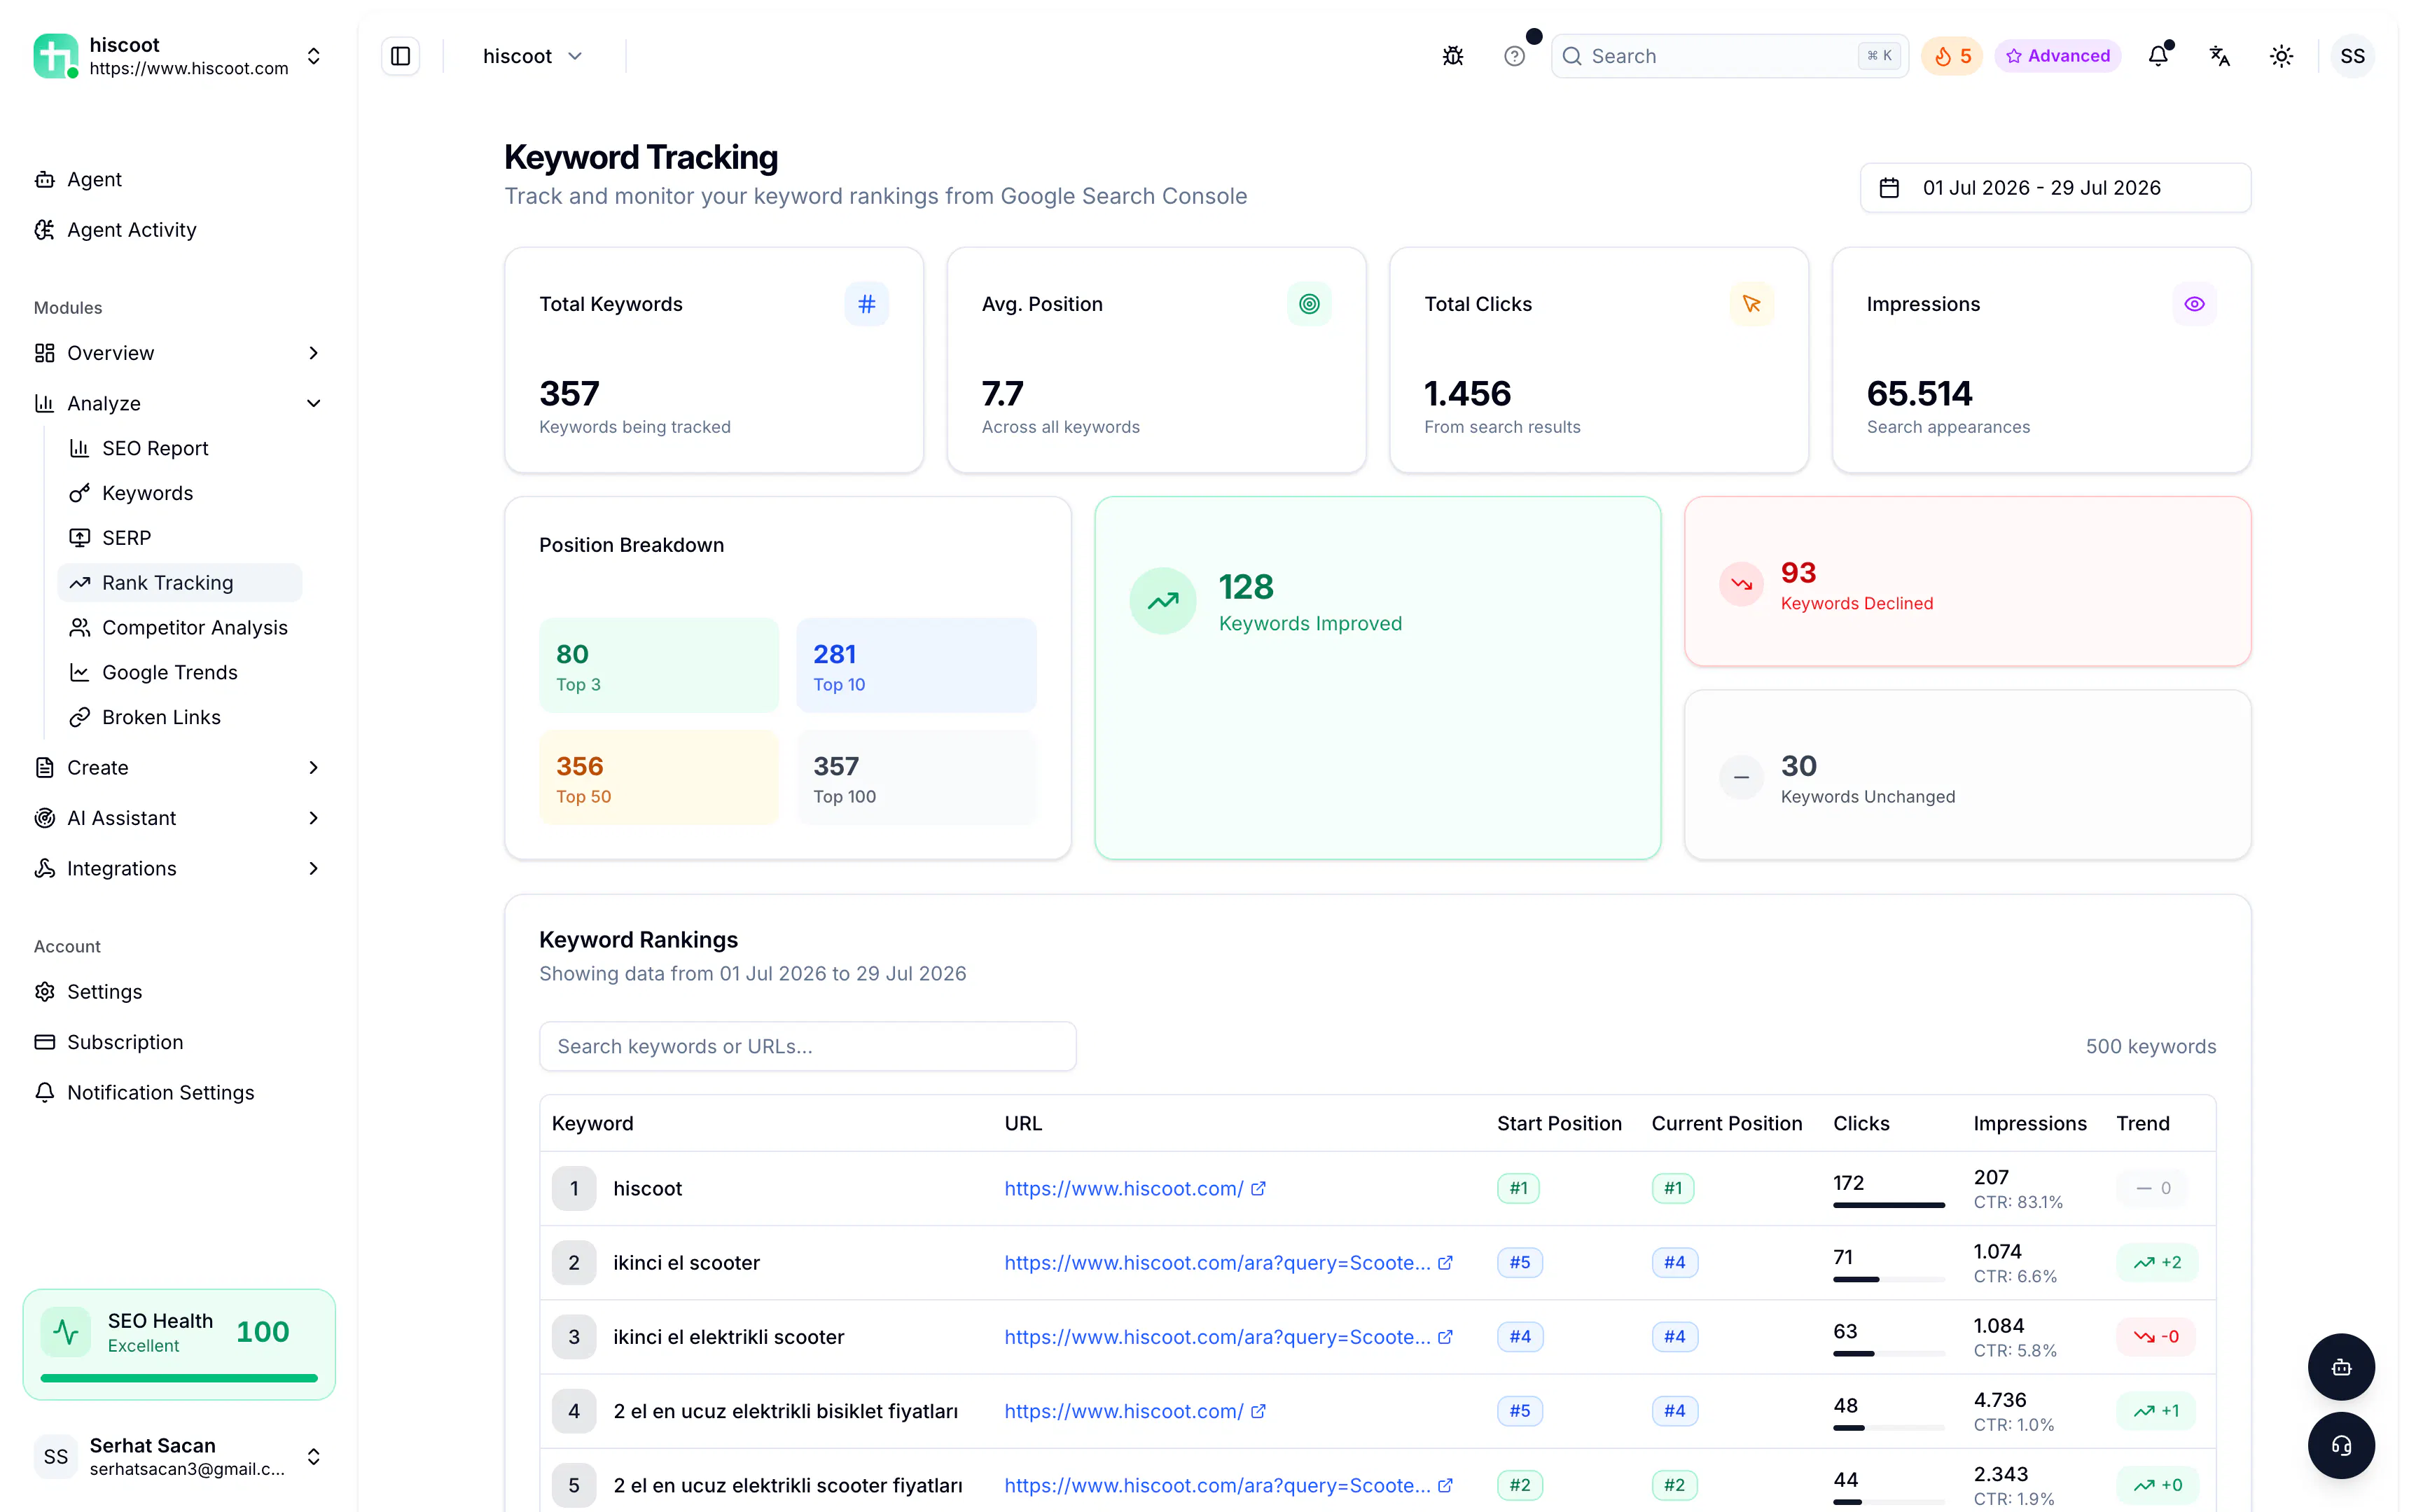Click the SEO Health progress bar

[x=179, y=1378]
